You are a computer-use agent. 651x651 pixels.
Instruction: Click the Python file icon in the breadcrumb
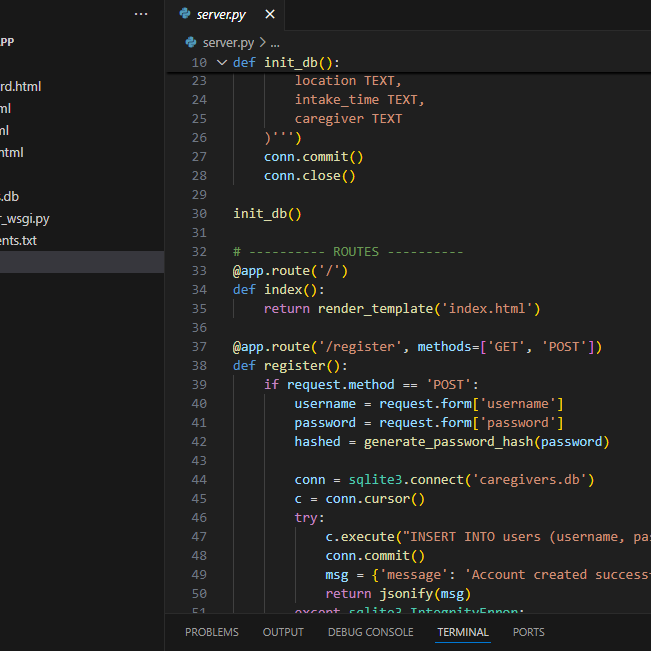pyautogui.click(x=192, y=42)
